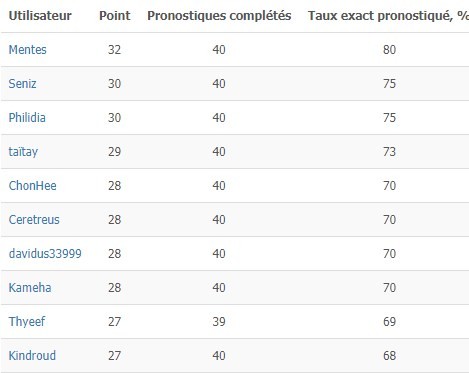Select Thyeef completed predictions value 39

point(219,322)
